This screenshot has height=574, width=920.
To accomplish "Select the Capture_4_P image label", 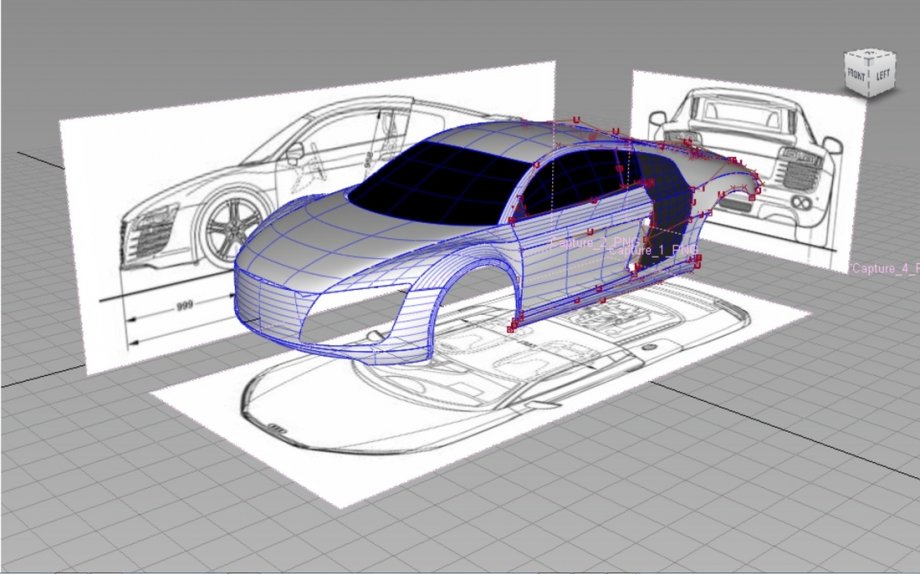I will click(x=884, y=268).
